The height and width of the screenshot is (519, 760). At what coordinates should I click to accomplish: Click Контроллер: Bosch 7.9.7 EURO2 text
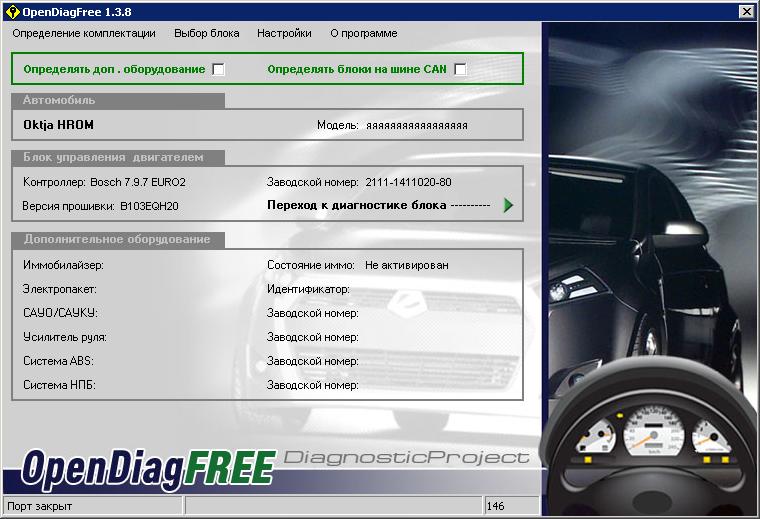coord(104,182)
